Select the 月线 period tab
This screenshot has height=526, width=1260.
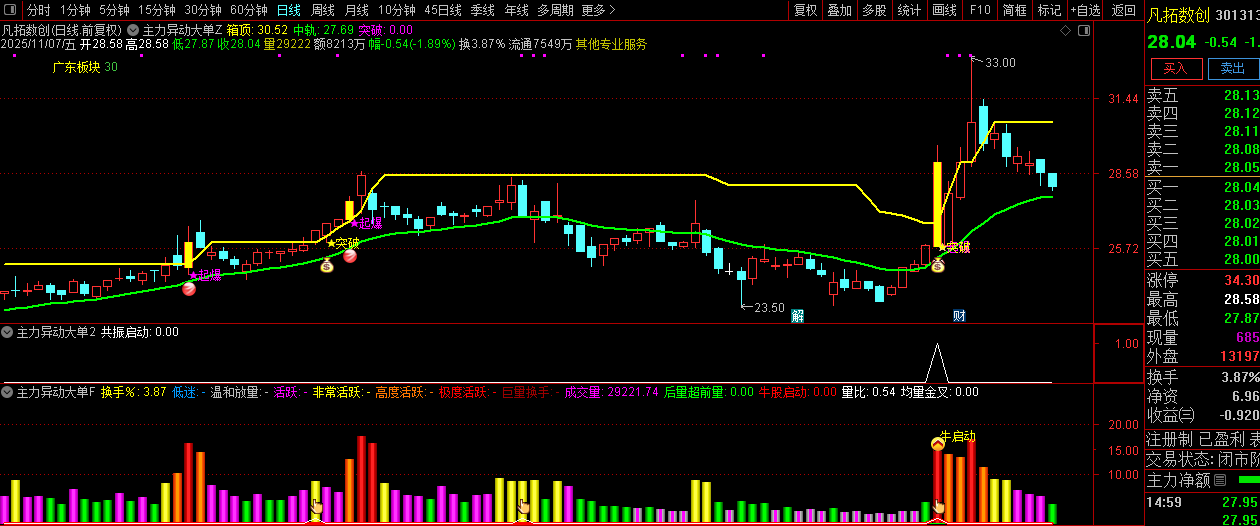pos(357,10)
